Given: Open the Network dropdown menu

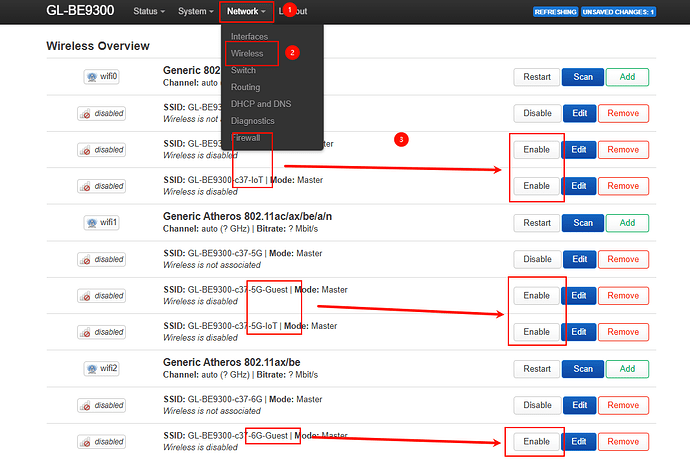Looking at the screenshot, I should (x=246, y=12).
